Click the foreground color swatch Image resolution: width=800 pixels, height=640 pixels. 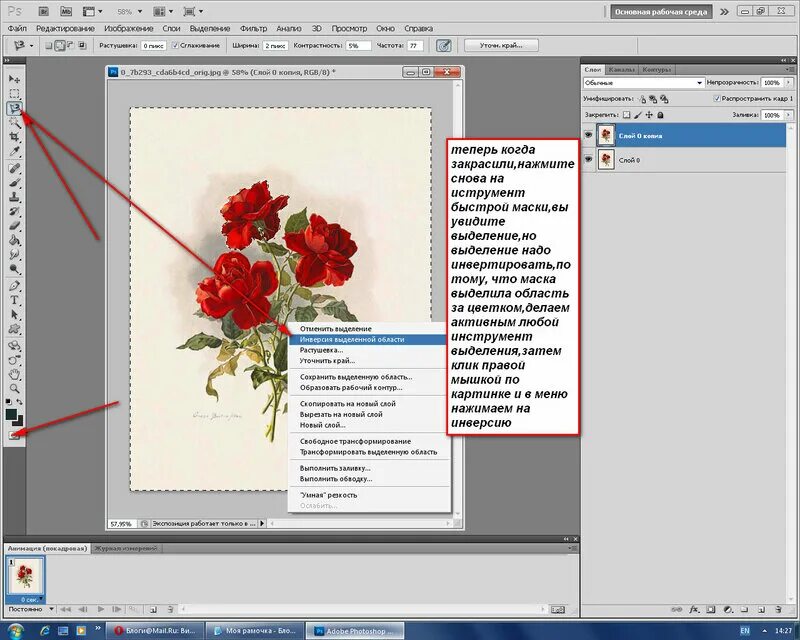click(x=11, y=414)
